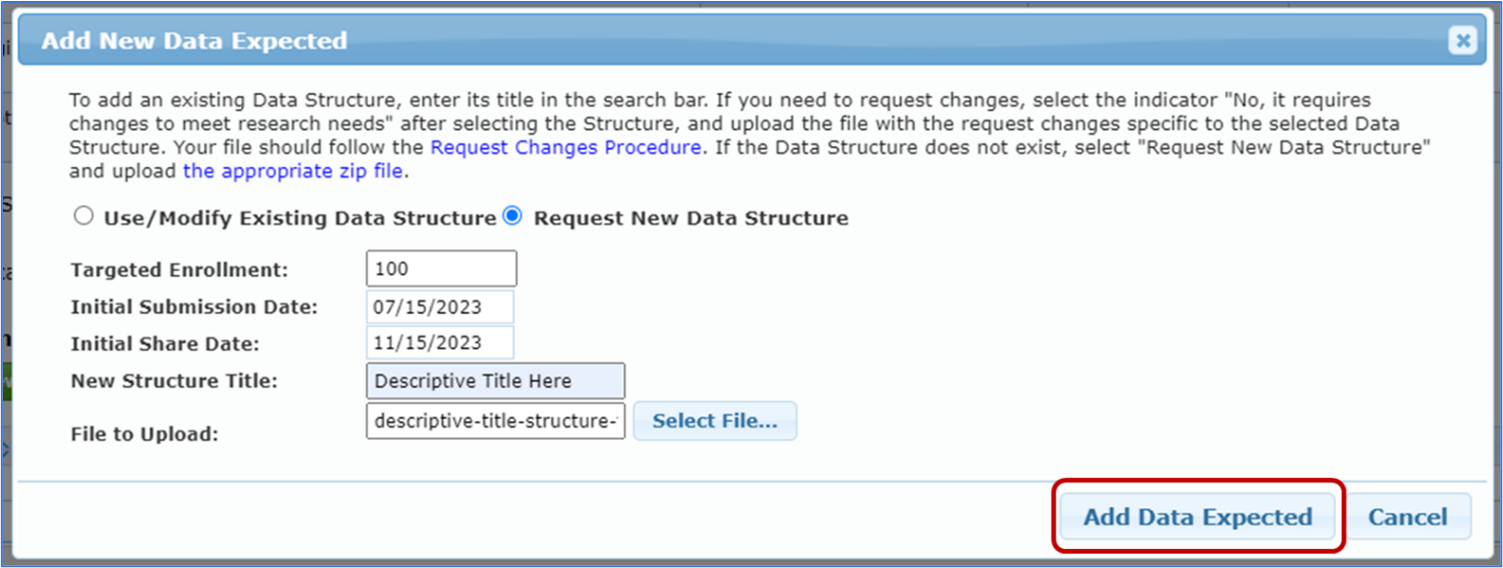Screen dimensions: 1503x568
Task: Close the Add New Data Expected dialog
Action: coord(1462,41)
